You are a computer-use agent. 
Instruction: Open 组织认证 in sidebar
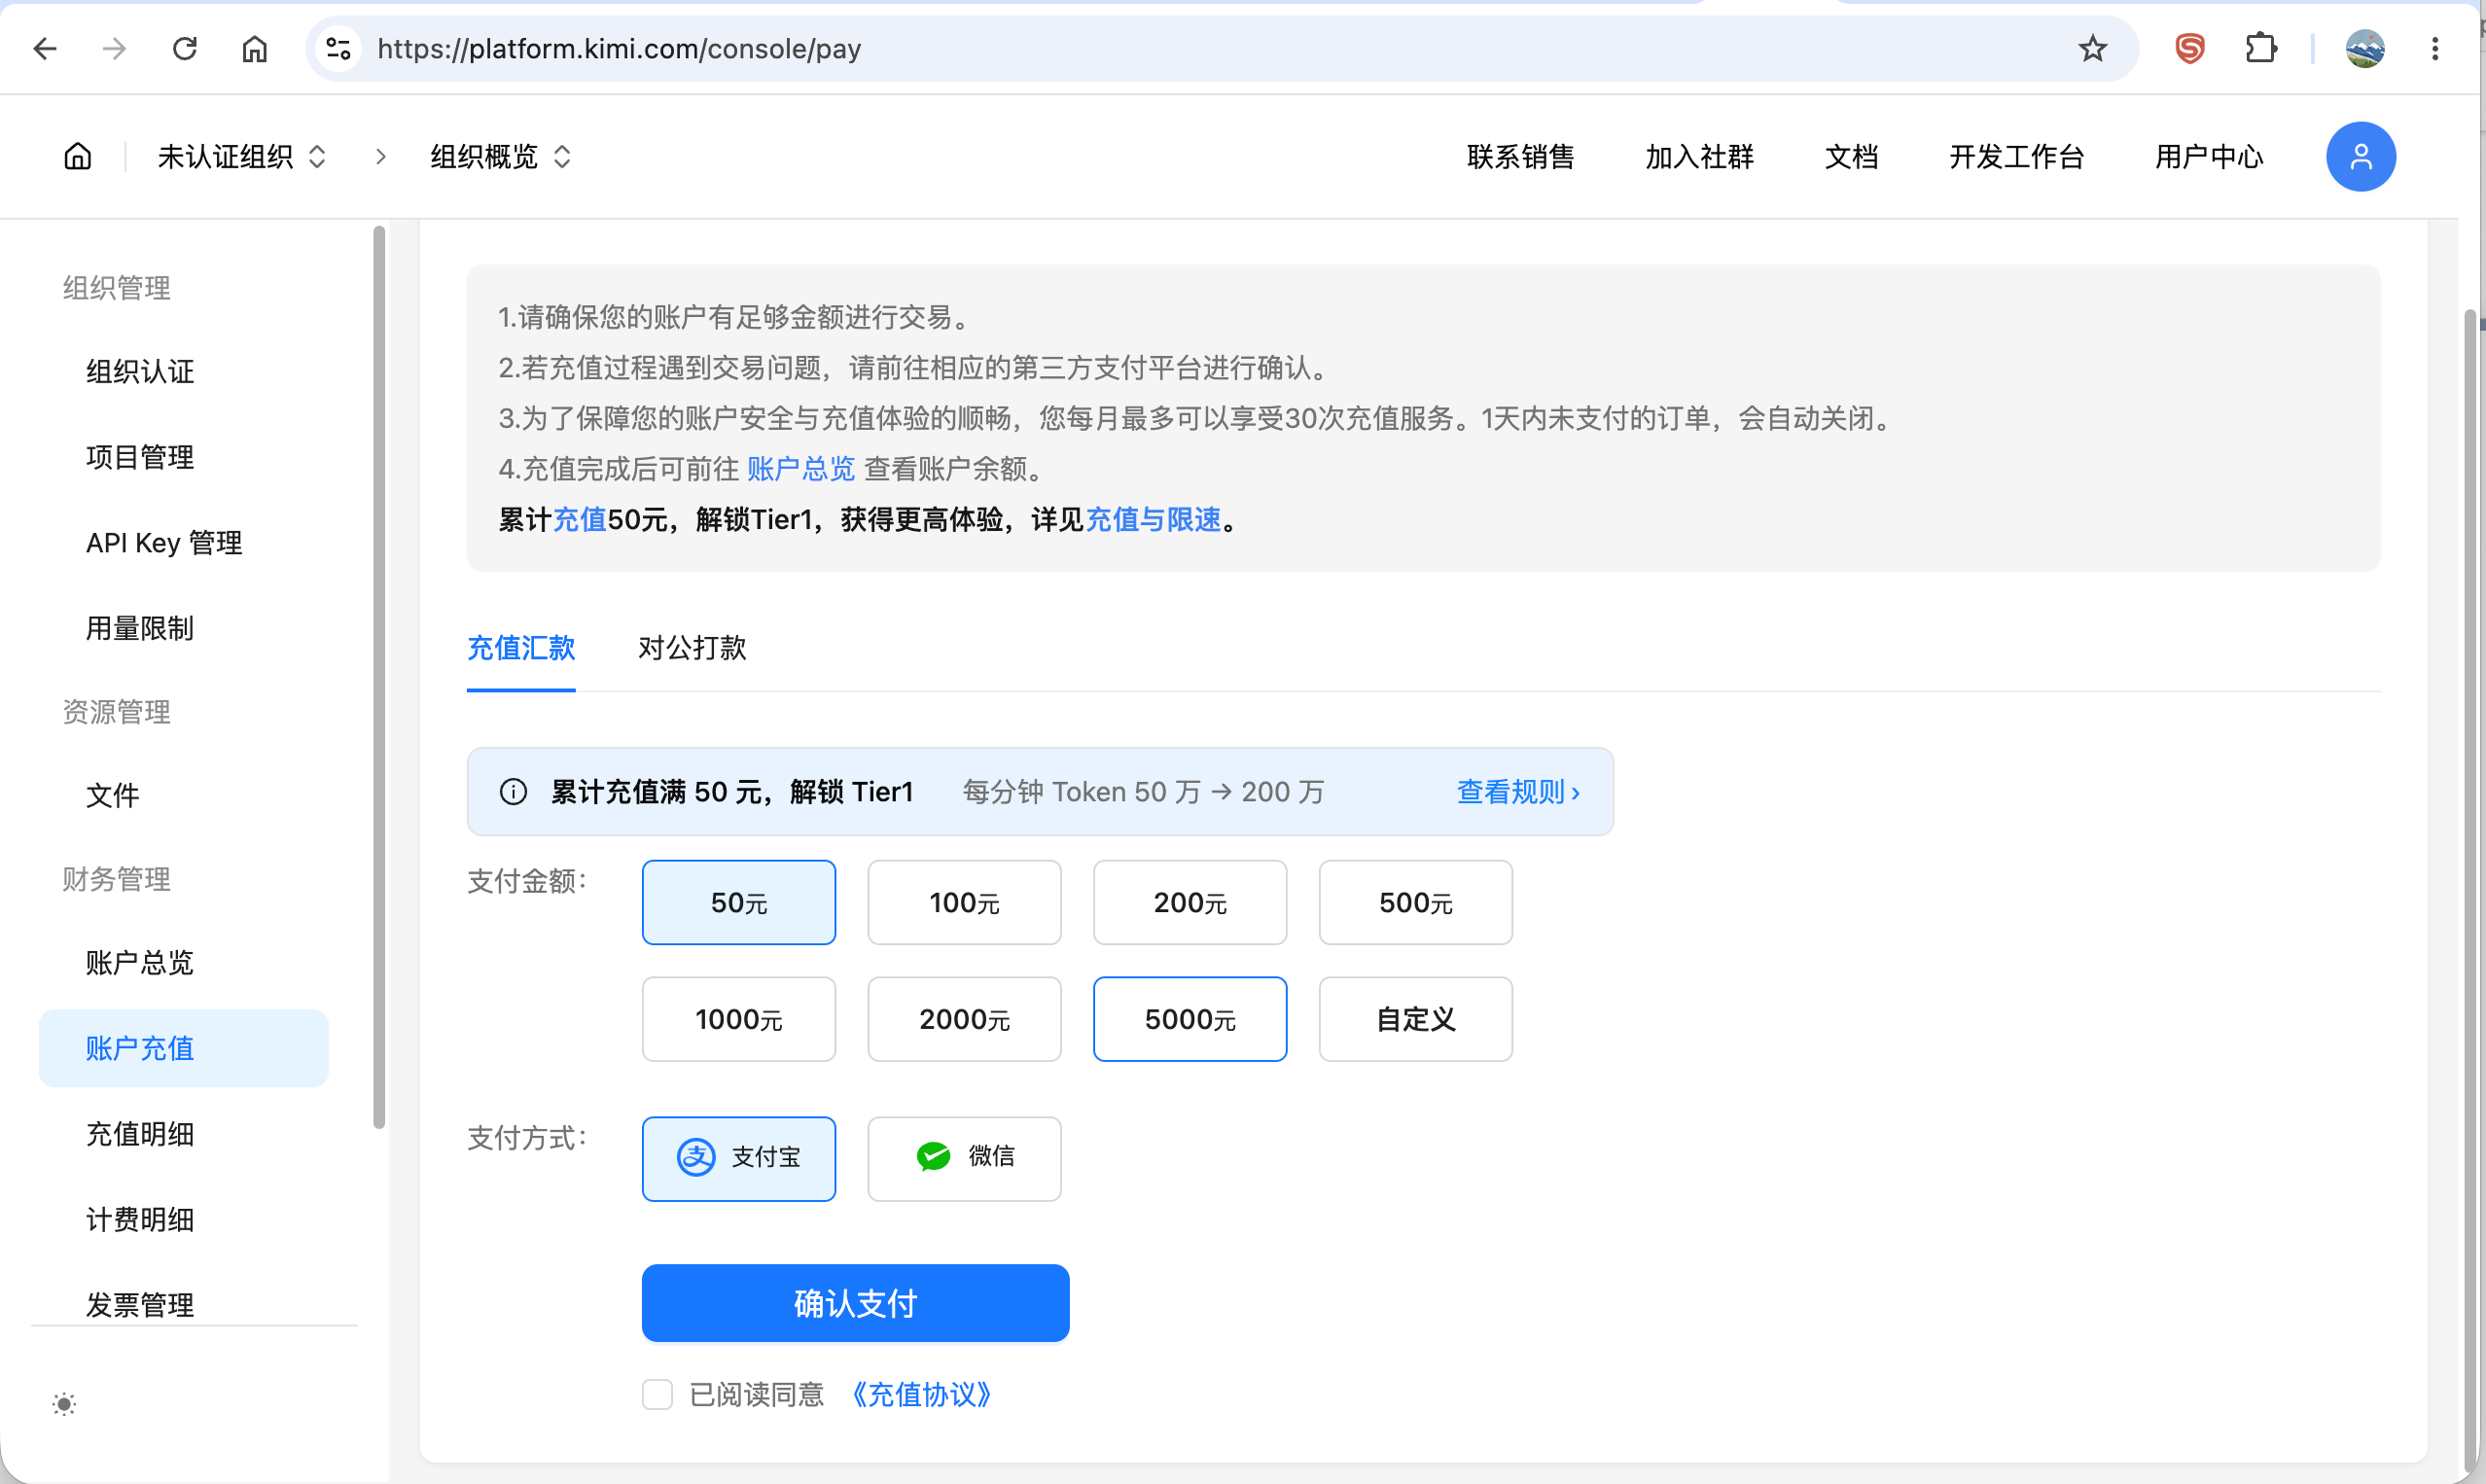point(184,371)
